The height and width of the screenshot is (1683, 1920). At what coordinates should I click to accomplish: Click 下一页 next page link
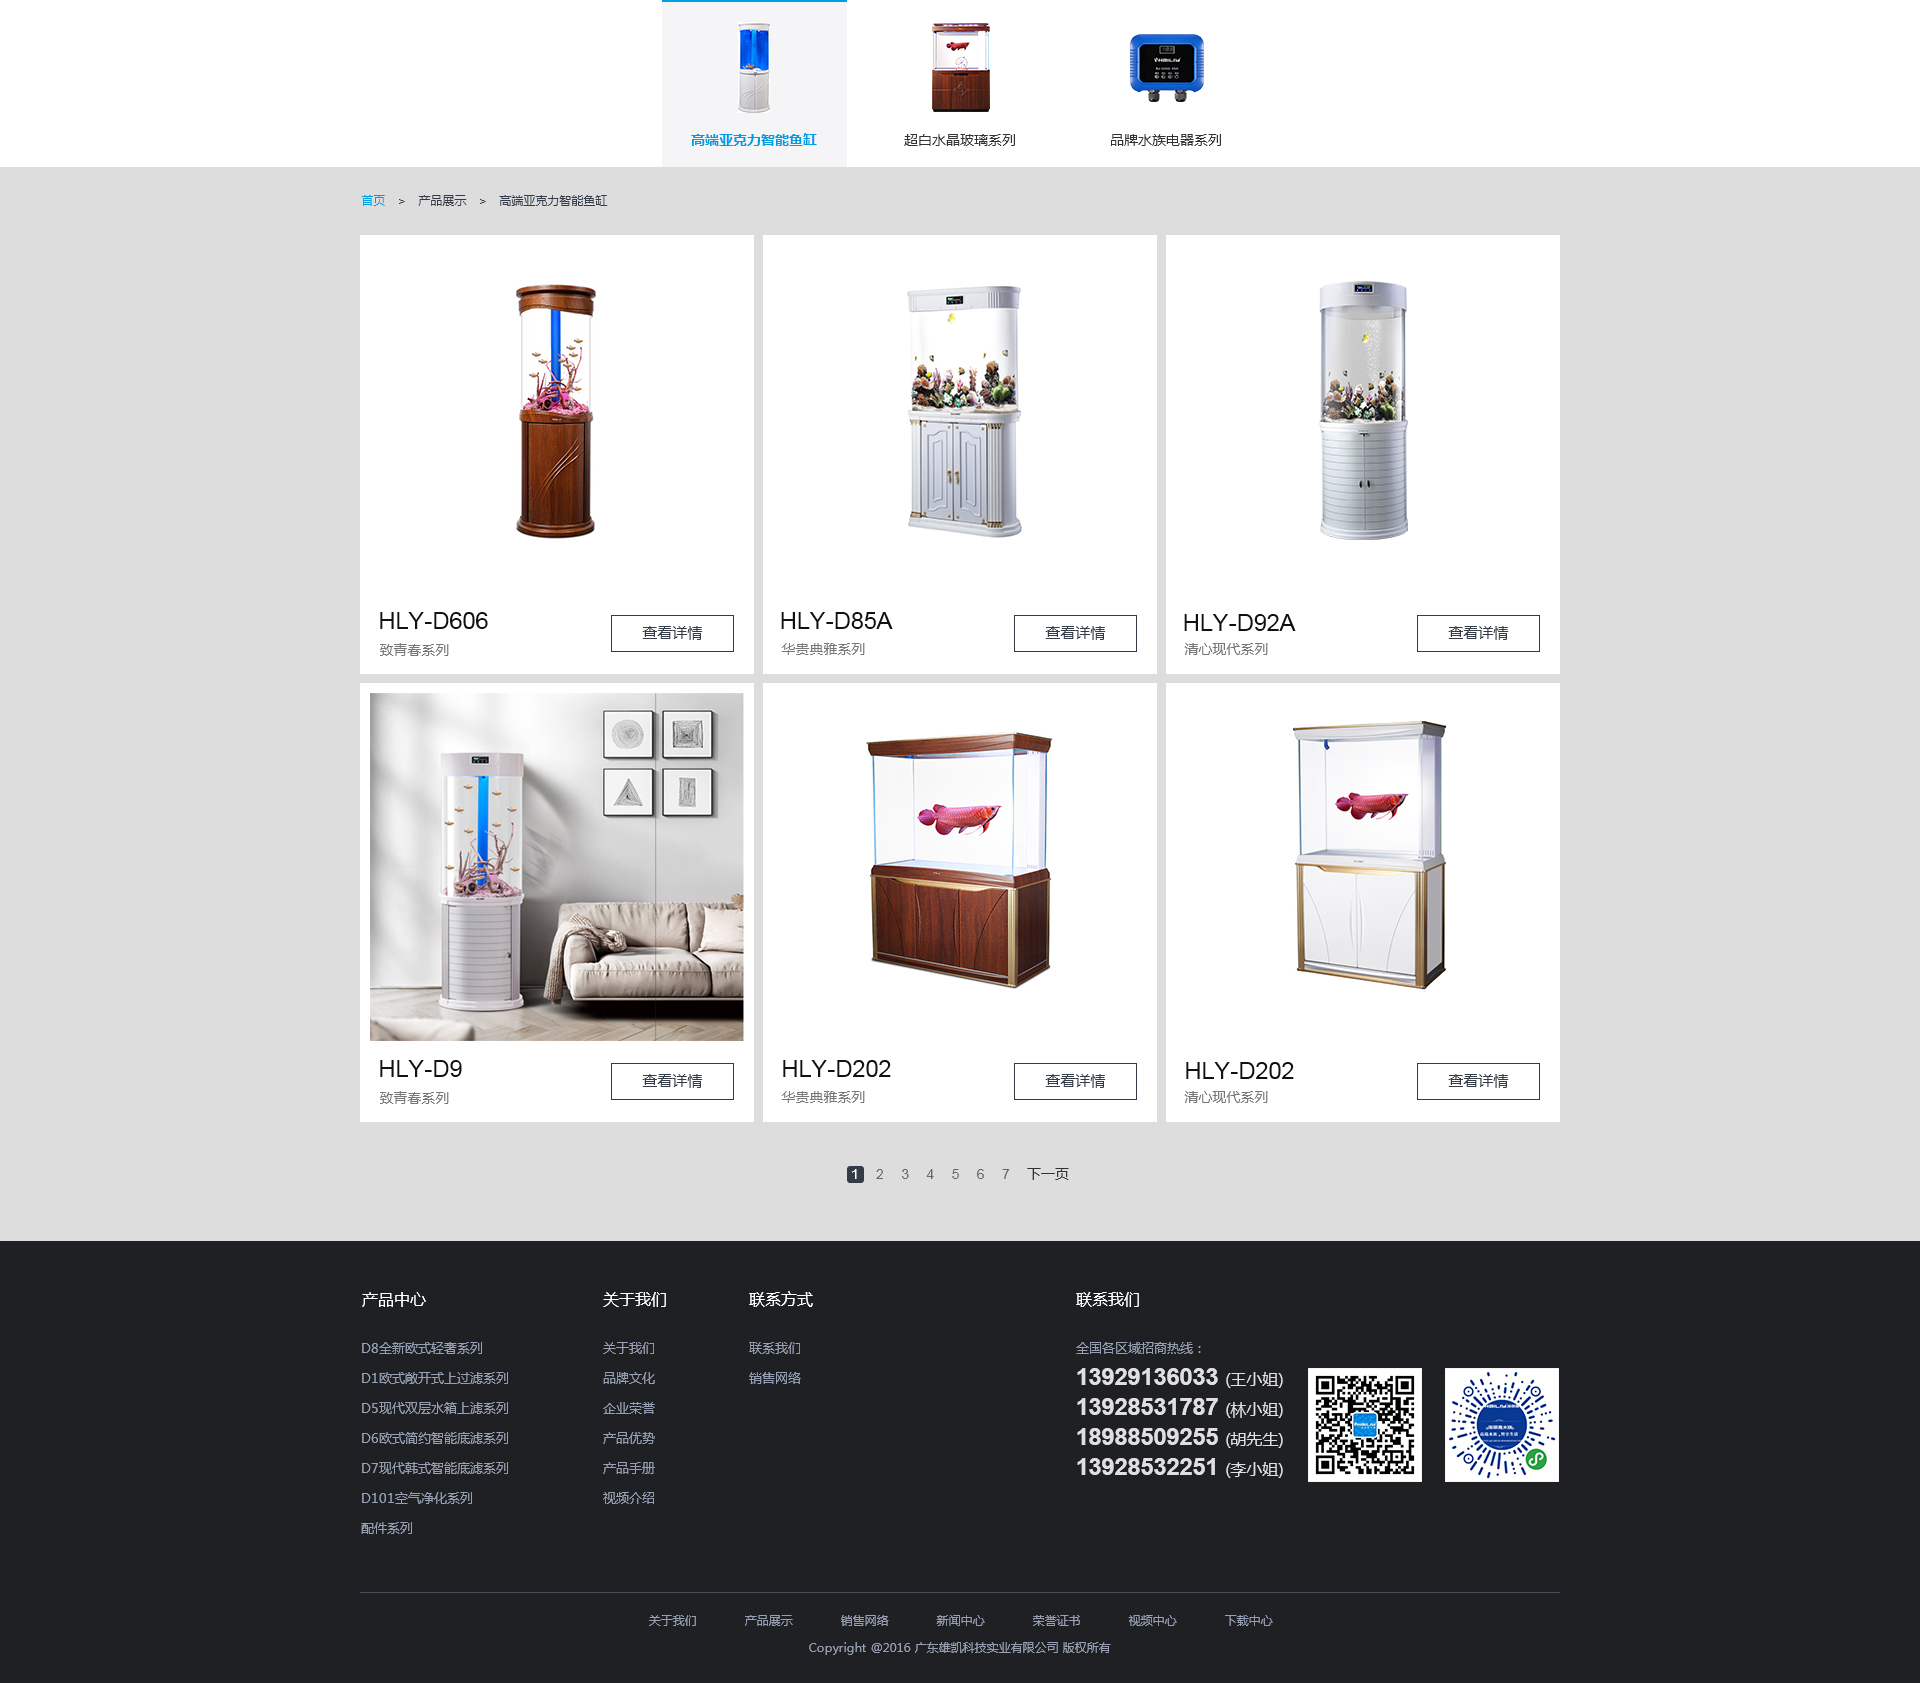click(x=1047, y=1174)
